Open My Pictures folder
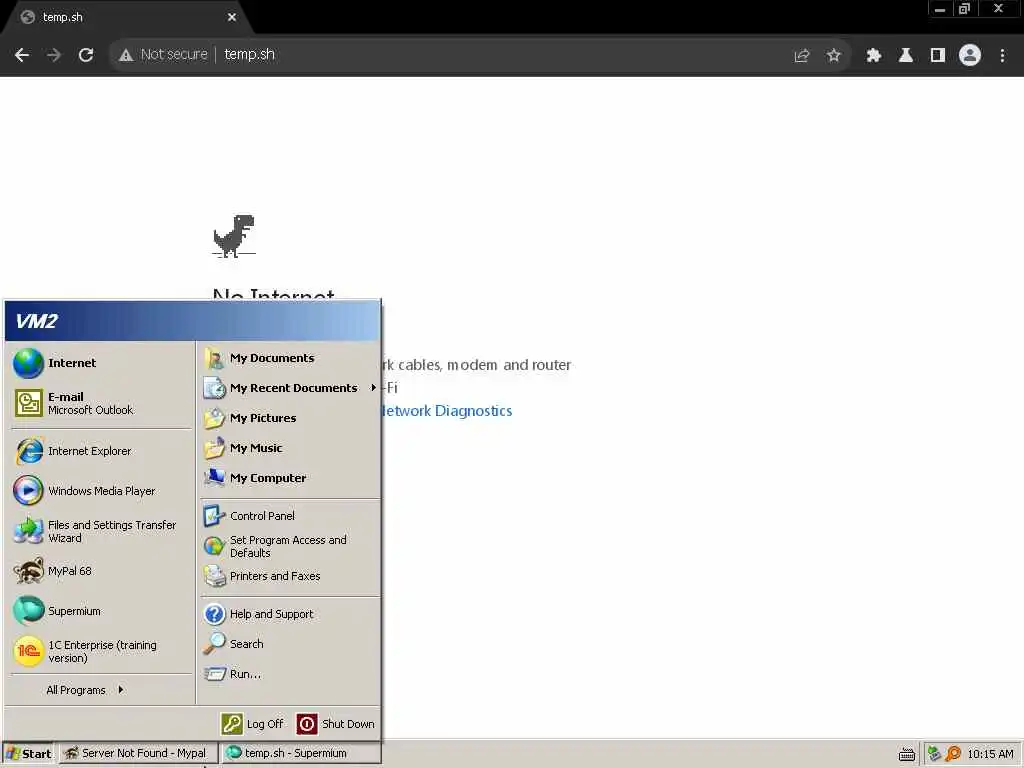 click(x=290, y=418)
